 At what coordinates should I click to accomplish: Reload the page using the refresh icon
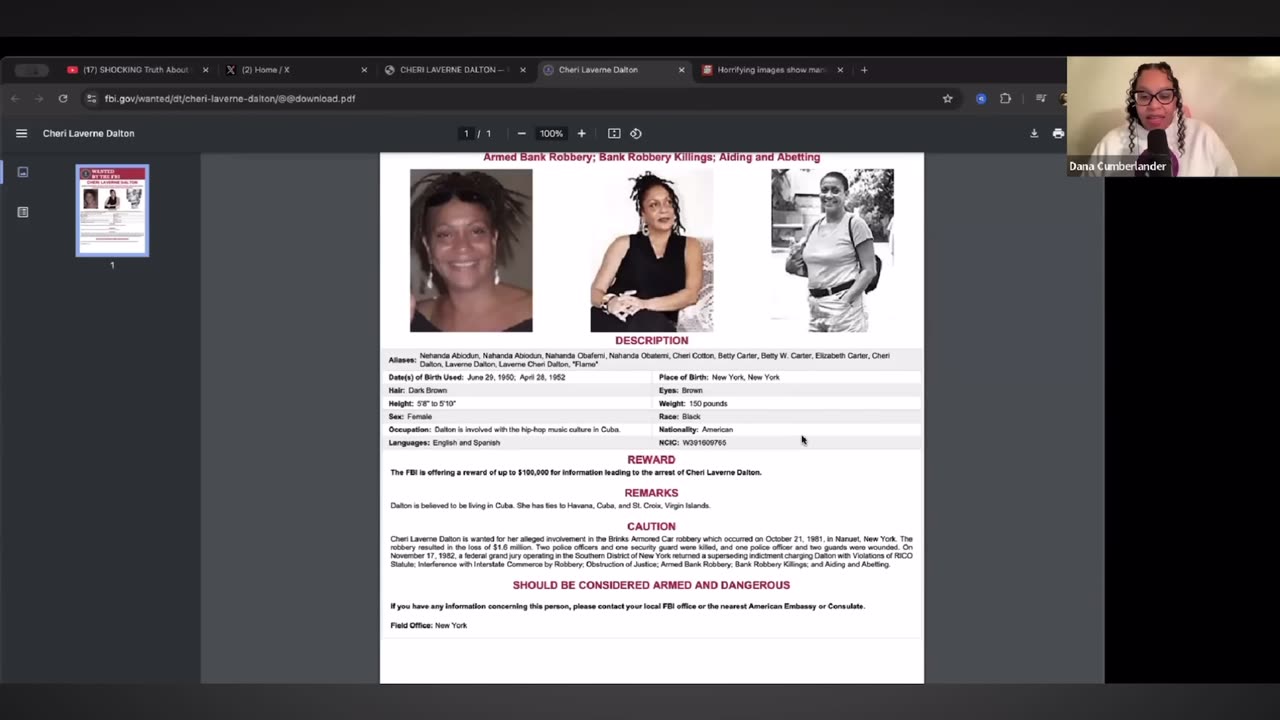click(63, 98)
